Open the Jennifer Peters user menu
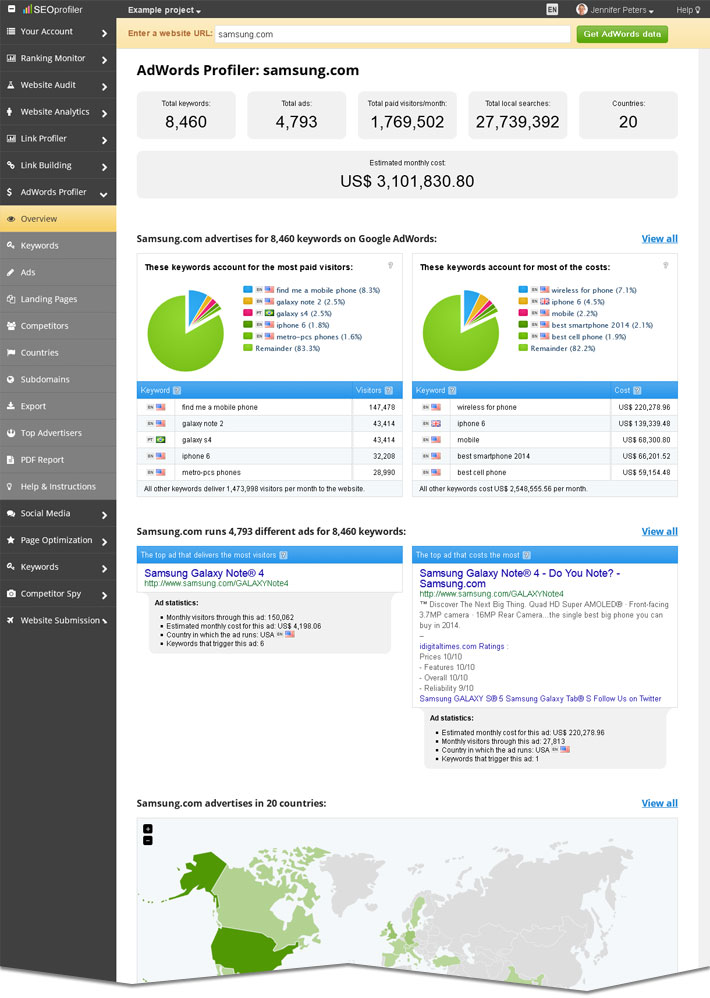The image size is (710, 998). [615, 10]
